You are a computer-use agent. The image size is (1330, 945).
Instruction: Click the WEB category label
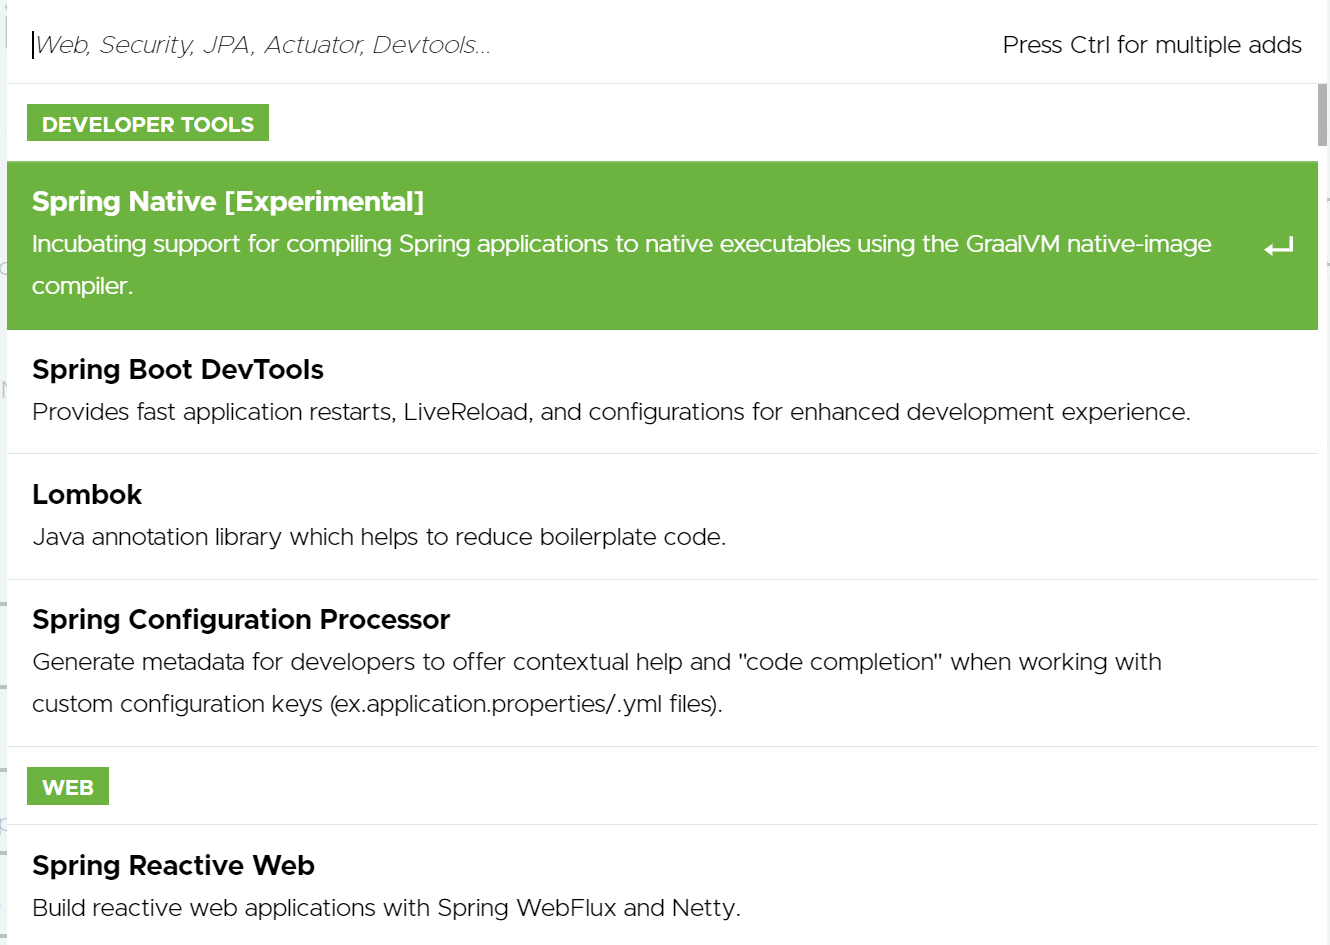coord(68,788)
